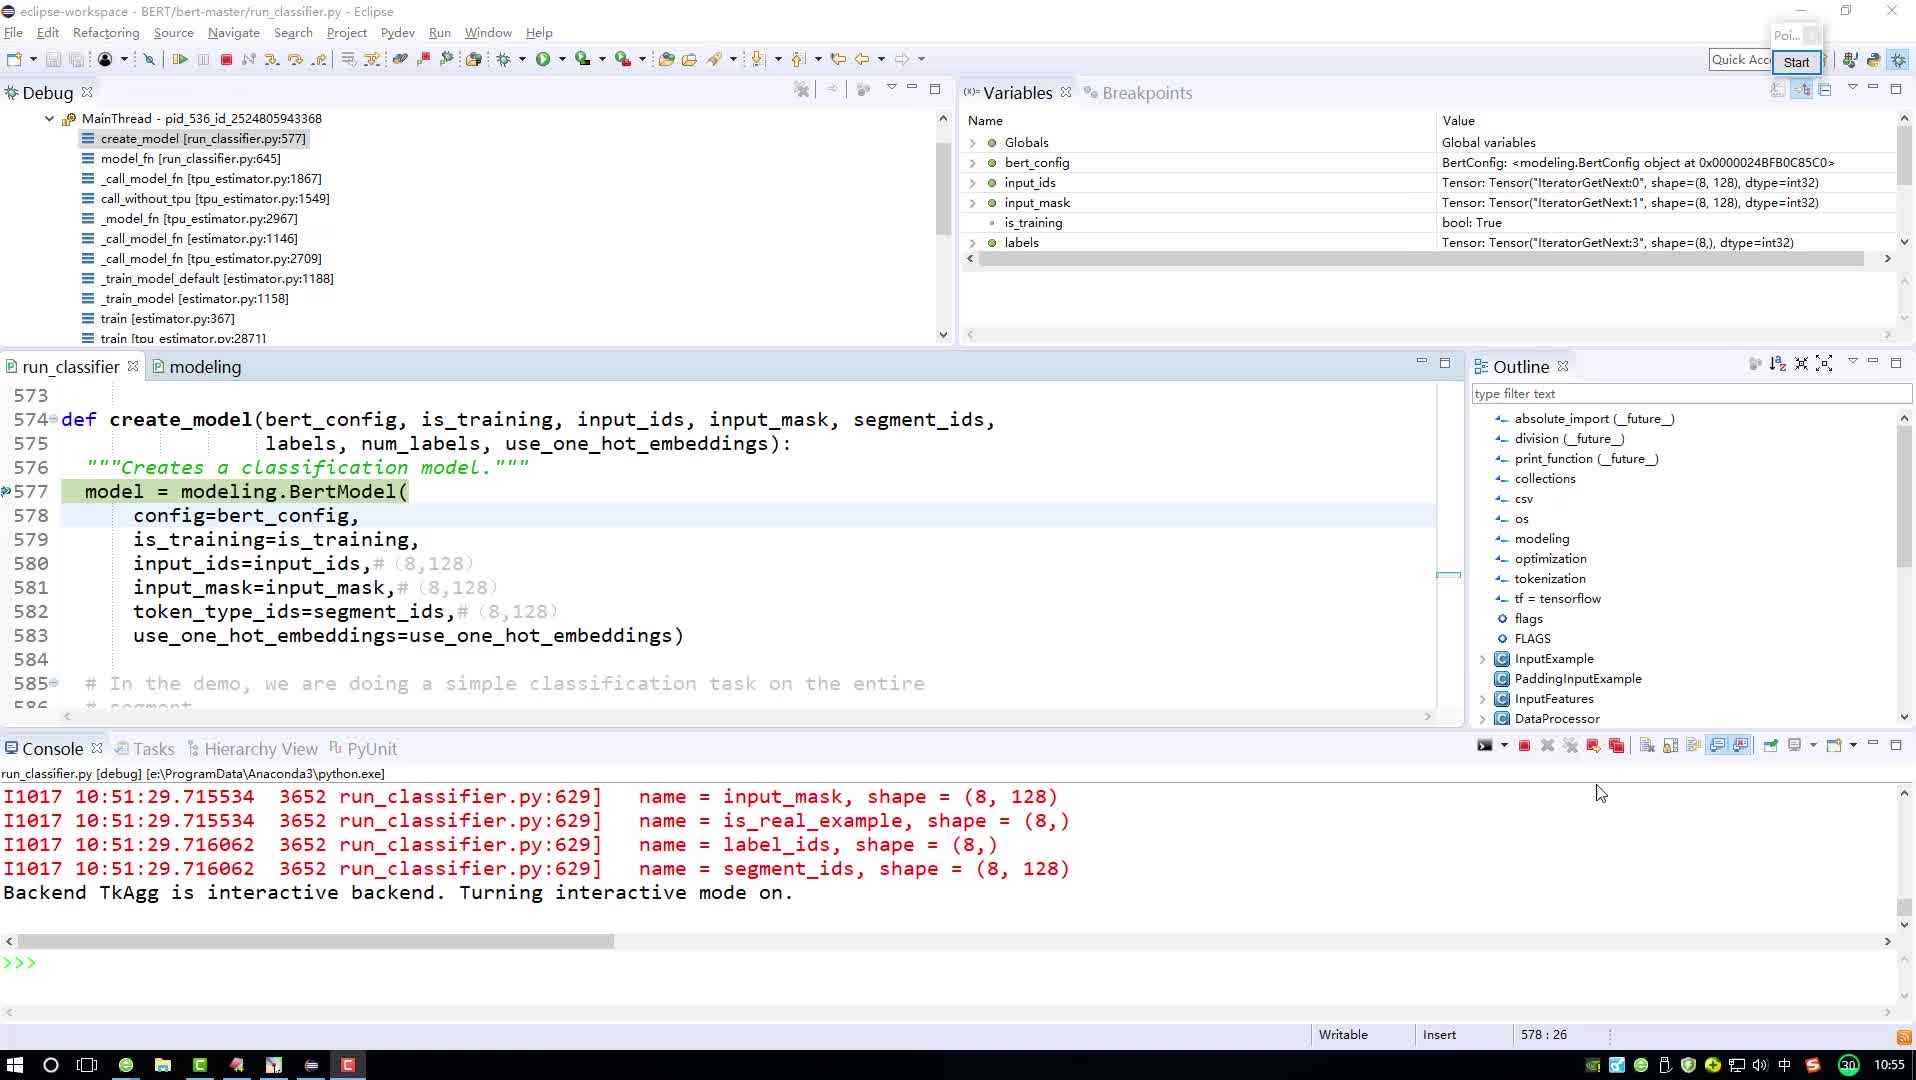
Task: Switch to the Debug perspective icon
Action: (1898, 60)
